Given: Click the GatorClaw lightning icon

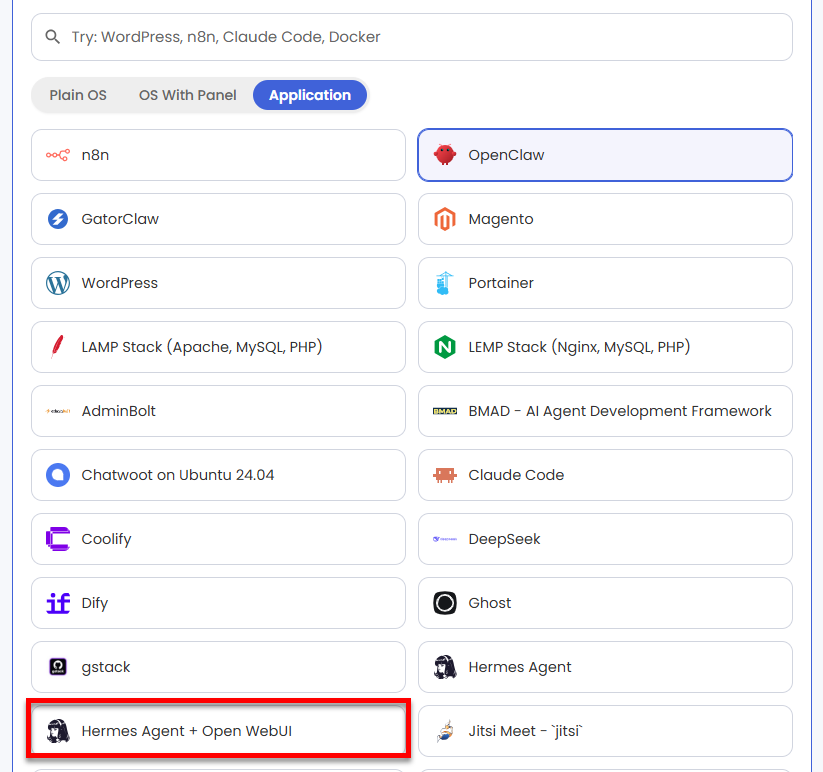Looking at the screenshot, I should [58, 219].
